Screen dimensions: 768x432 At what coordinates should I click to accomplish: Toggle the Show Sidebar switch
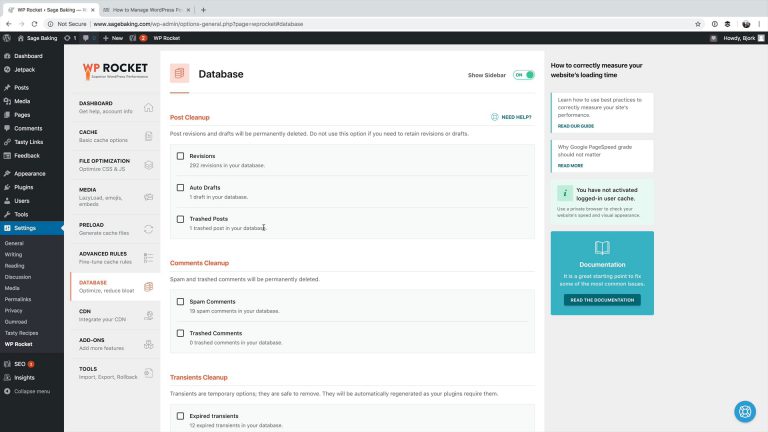pyautogui.click(x=524, y=75)
